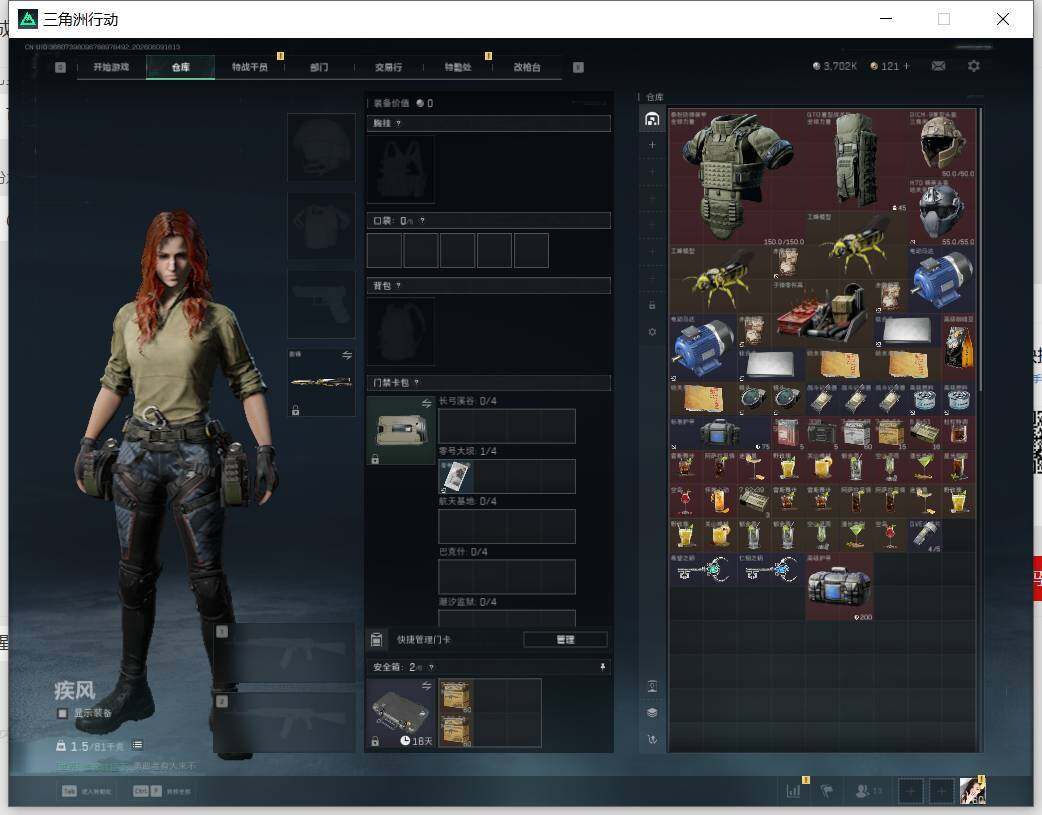1042x815 pixels.
Task: Click the bottom-most warehouse sidebar icon
Action: point(652,739)
